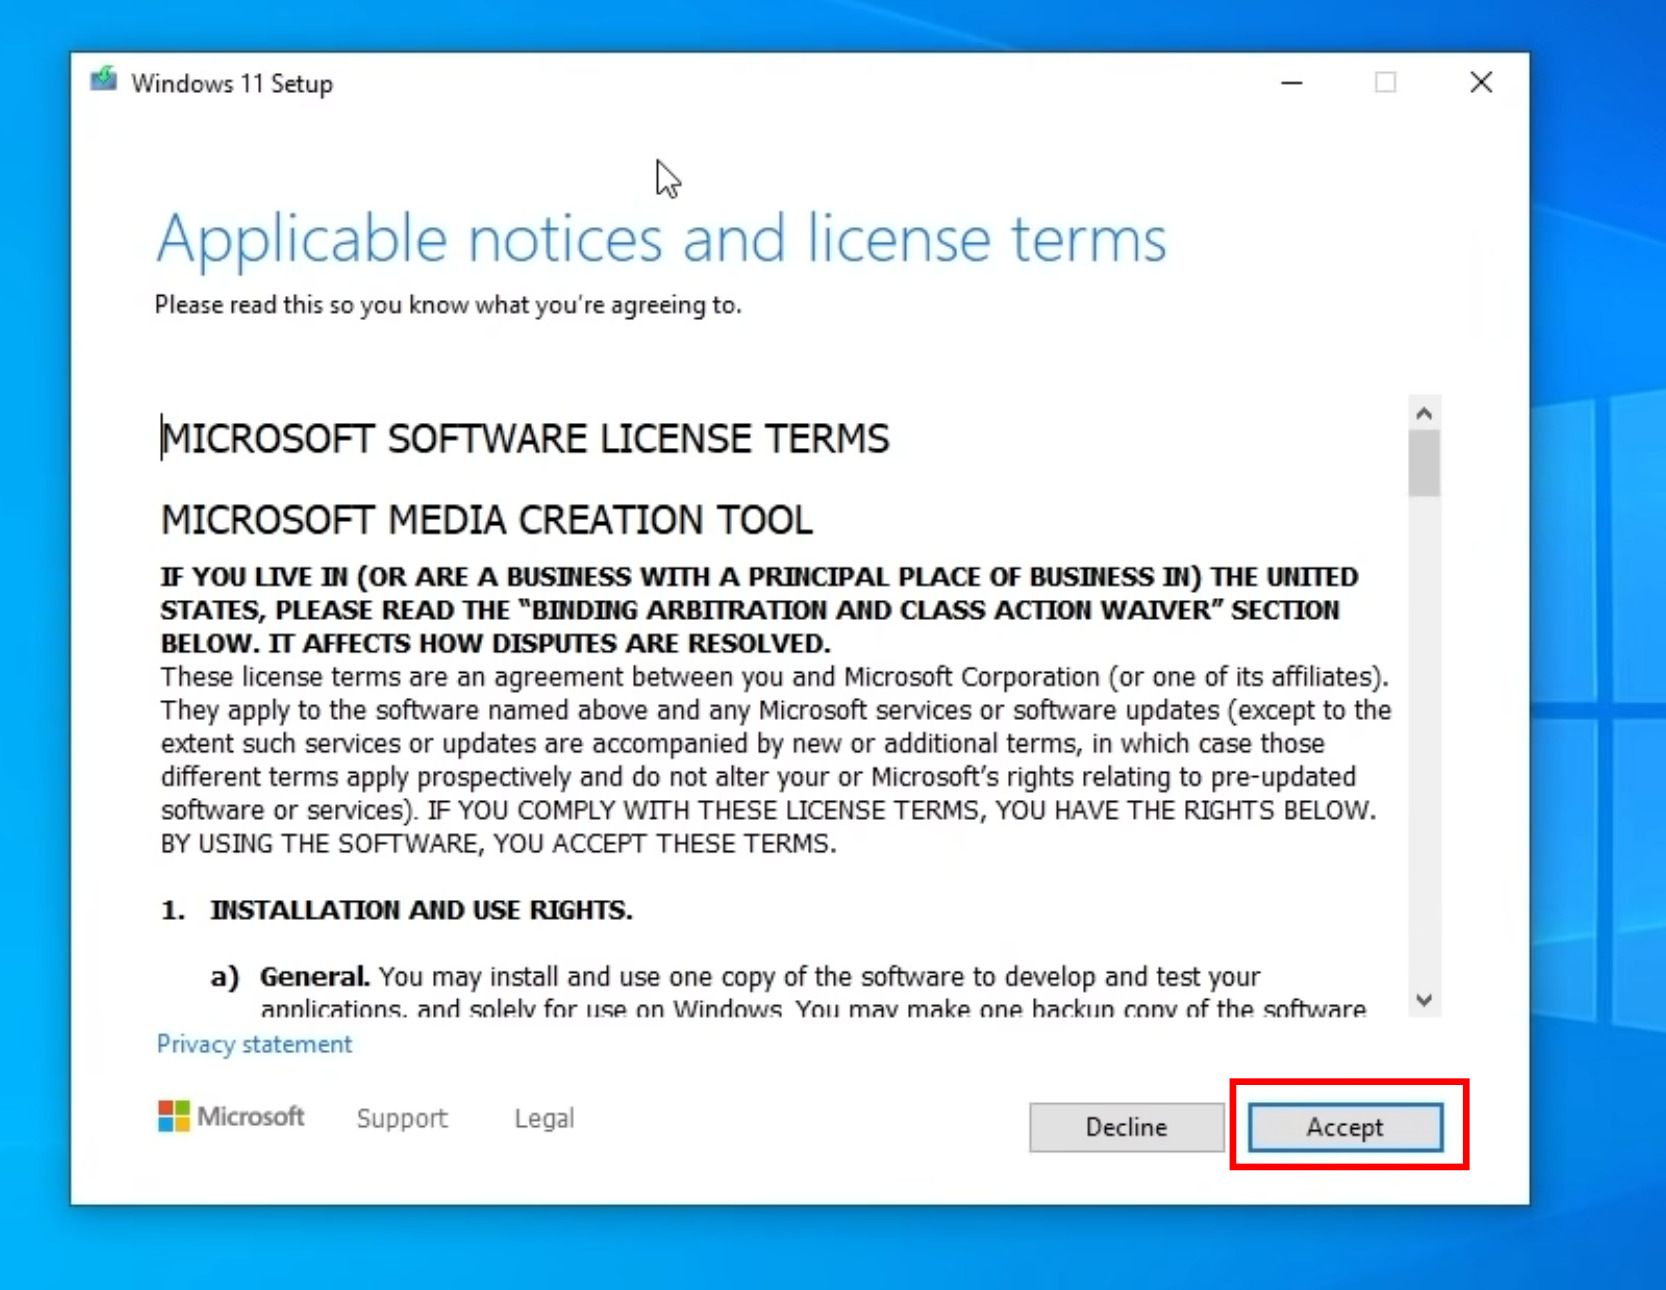The width and height of the screenshot is (1666, 1290).
Task: Click the scroll-down arrow on the scrollbar
Action: [x=1422, y=998]
